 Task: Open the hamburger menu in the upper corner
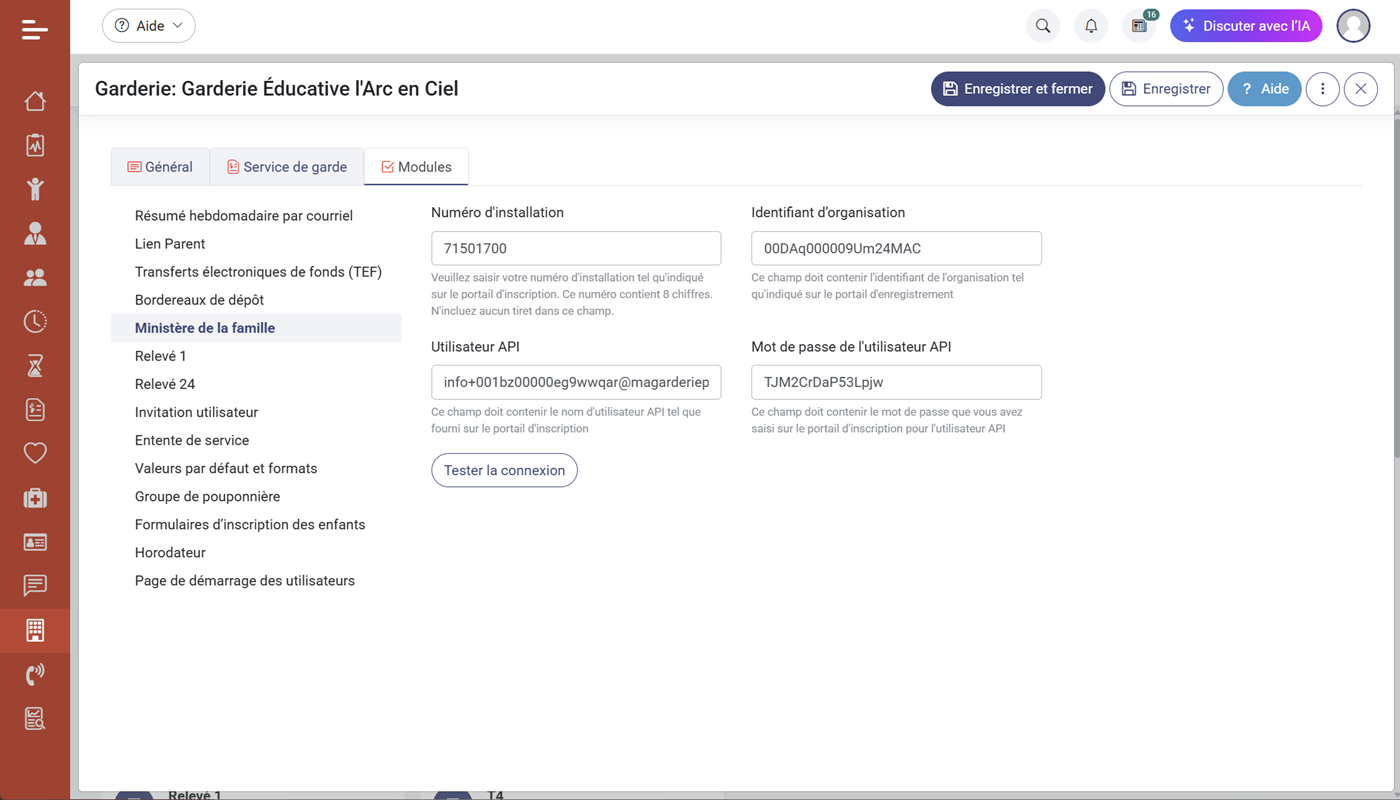pyautogui.click(x=35, y=29)
